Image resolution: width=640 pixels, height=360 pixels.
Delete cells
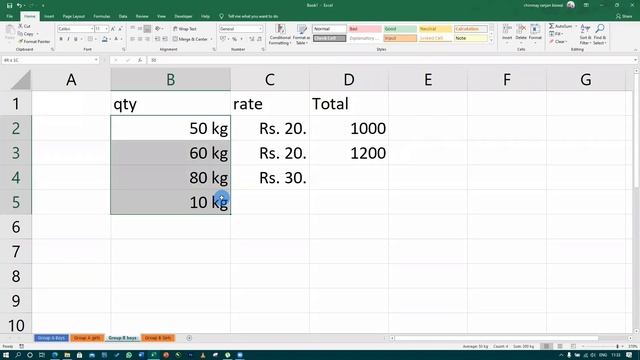[521, 33]
